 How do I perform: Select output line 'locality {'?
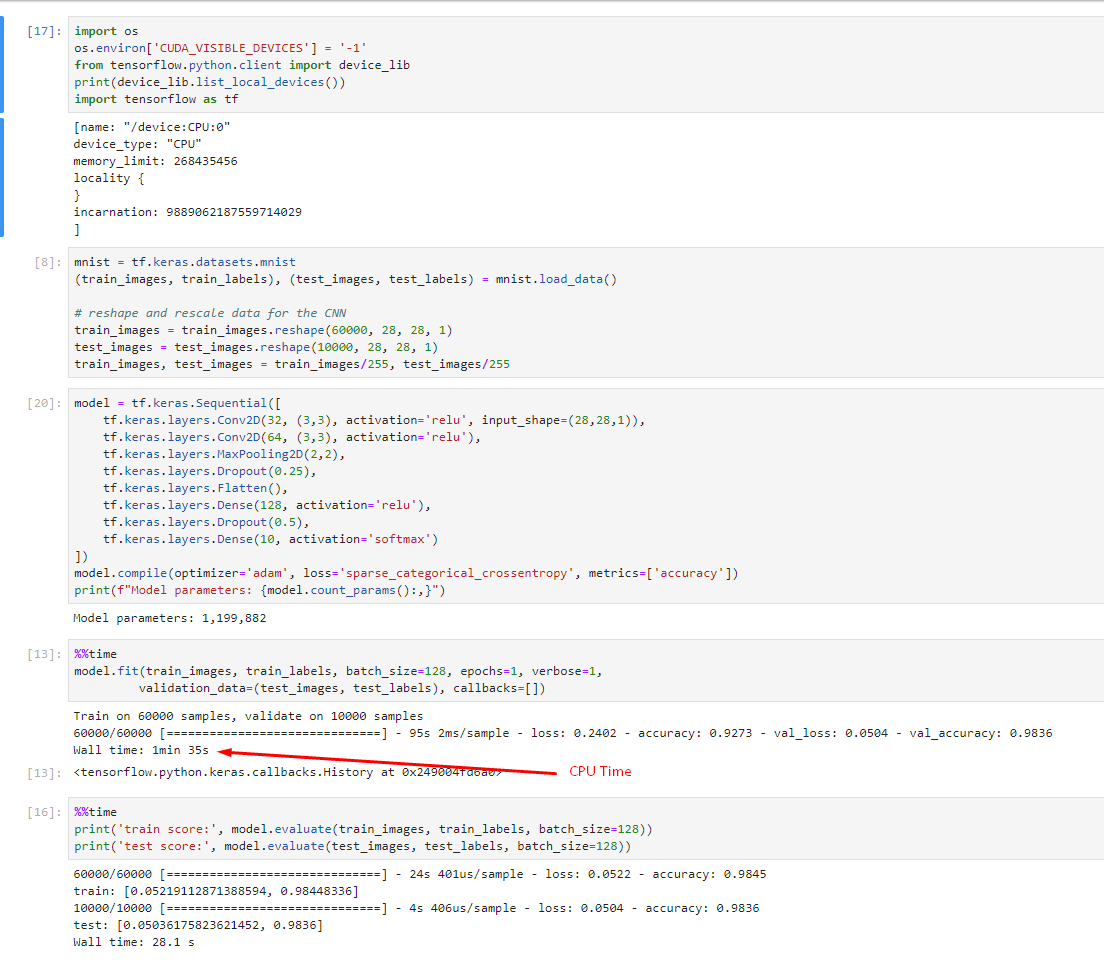point(109,178)
